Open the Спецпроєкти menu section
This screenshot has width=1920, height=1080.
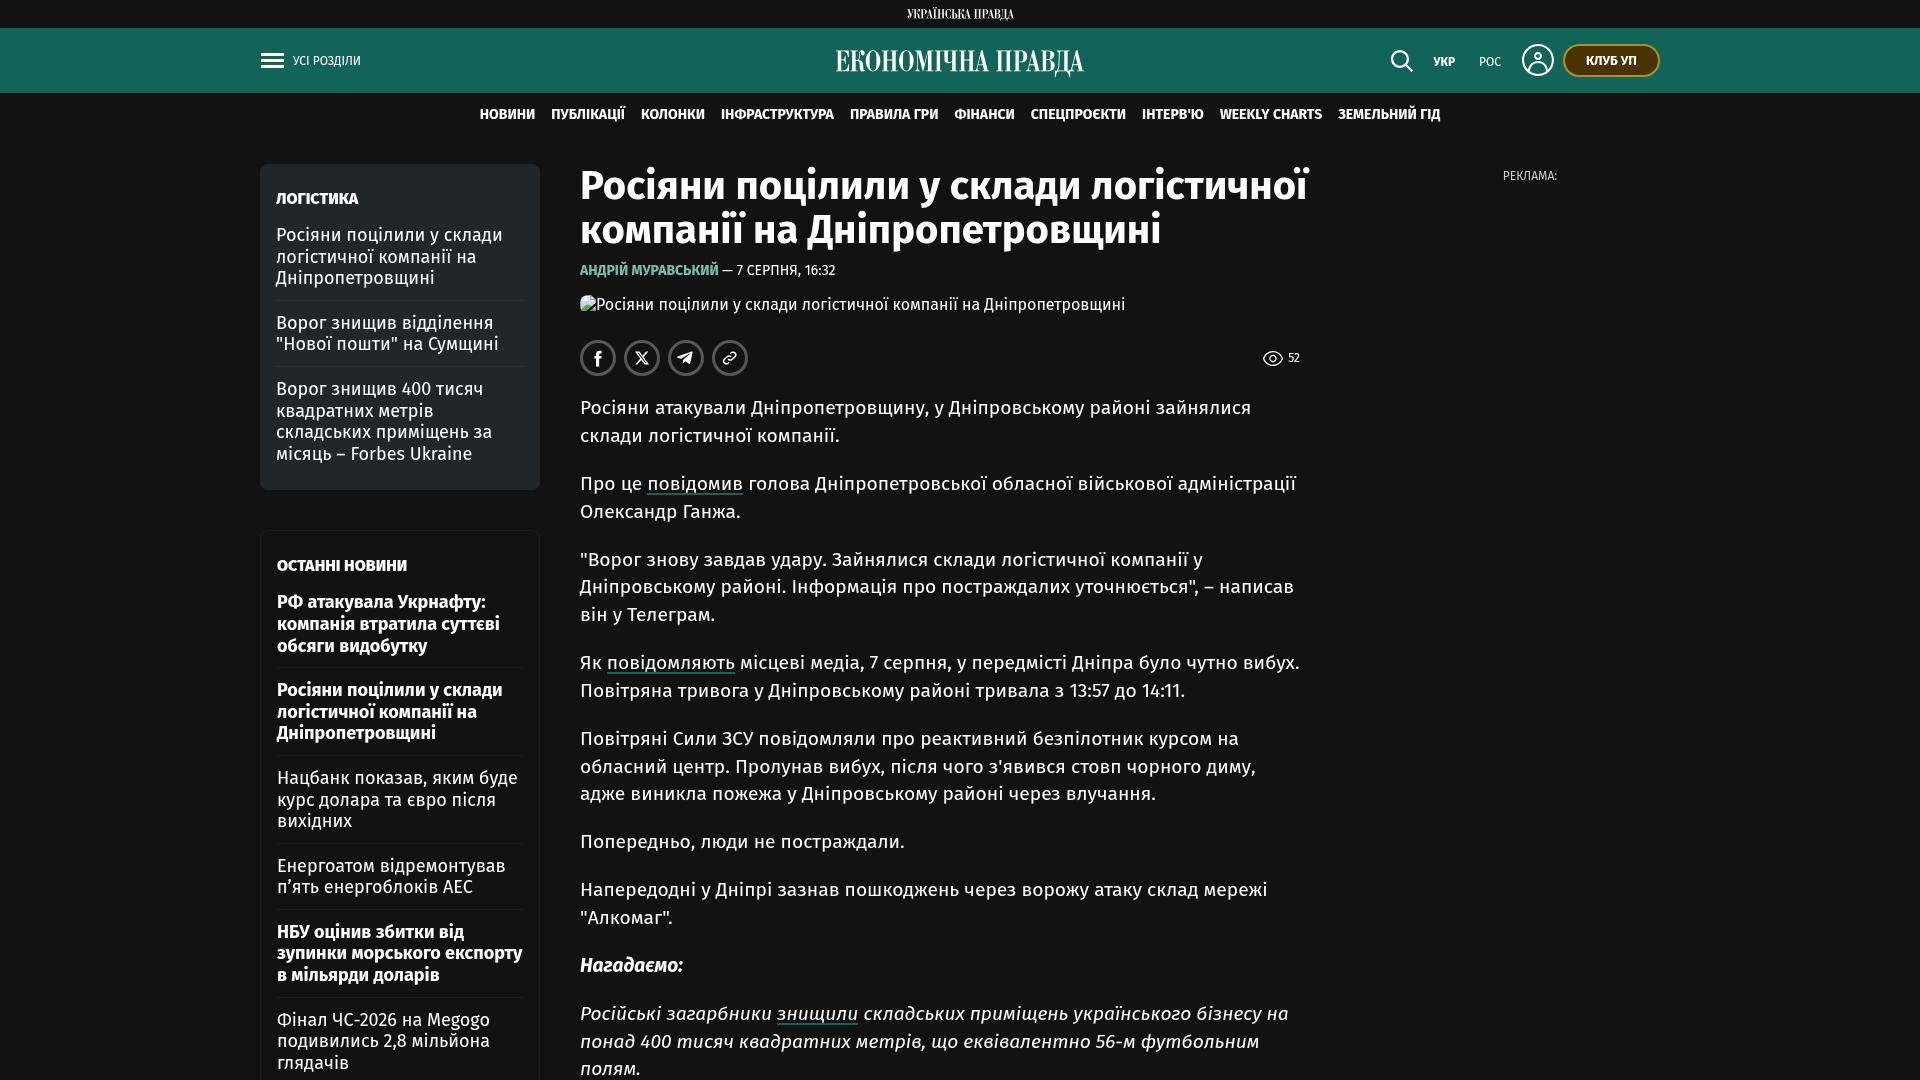click(x=1078, y=115)
